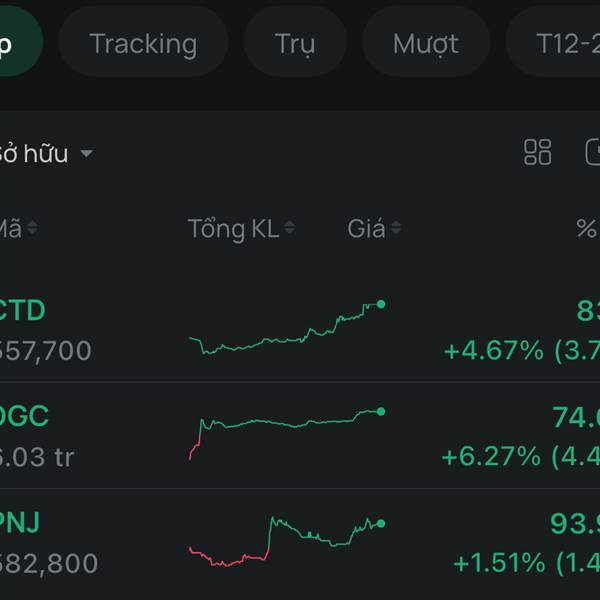The height and width of the screenshot is (600, 600).
Task: Sort stocks by Giá price arrows
Action: 395,229
